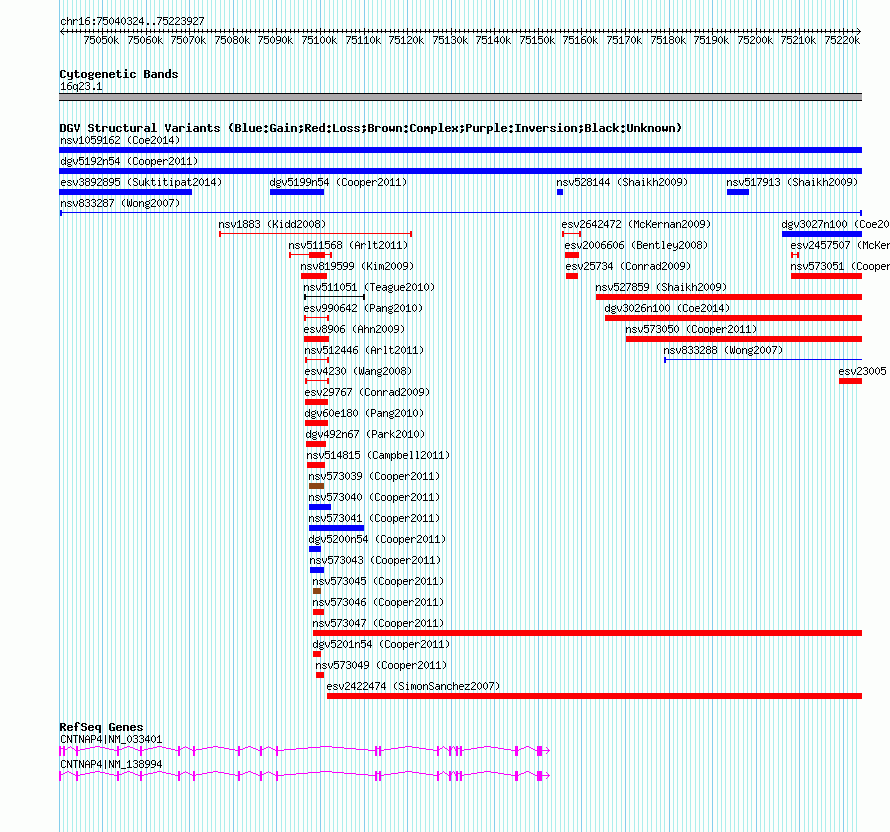The height and width of the screenshot is (832, 890).
Task: Click dgv3027n100 variant label
Action: click(835, 224)
